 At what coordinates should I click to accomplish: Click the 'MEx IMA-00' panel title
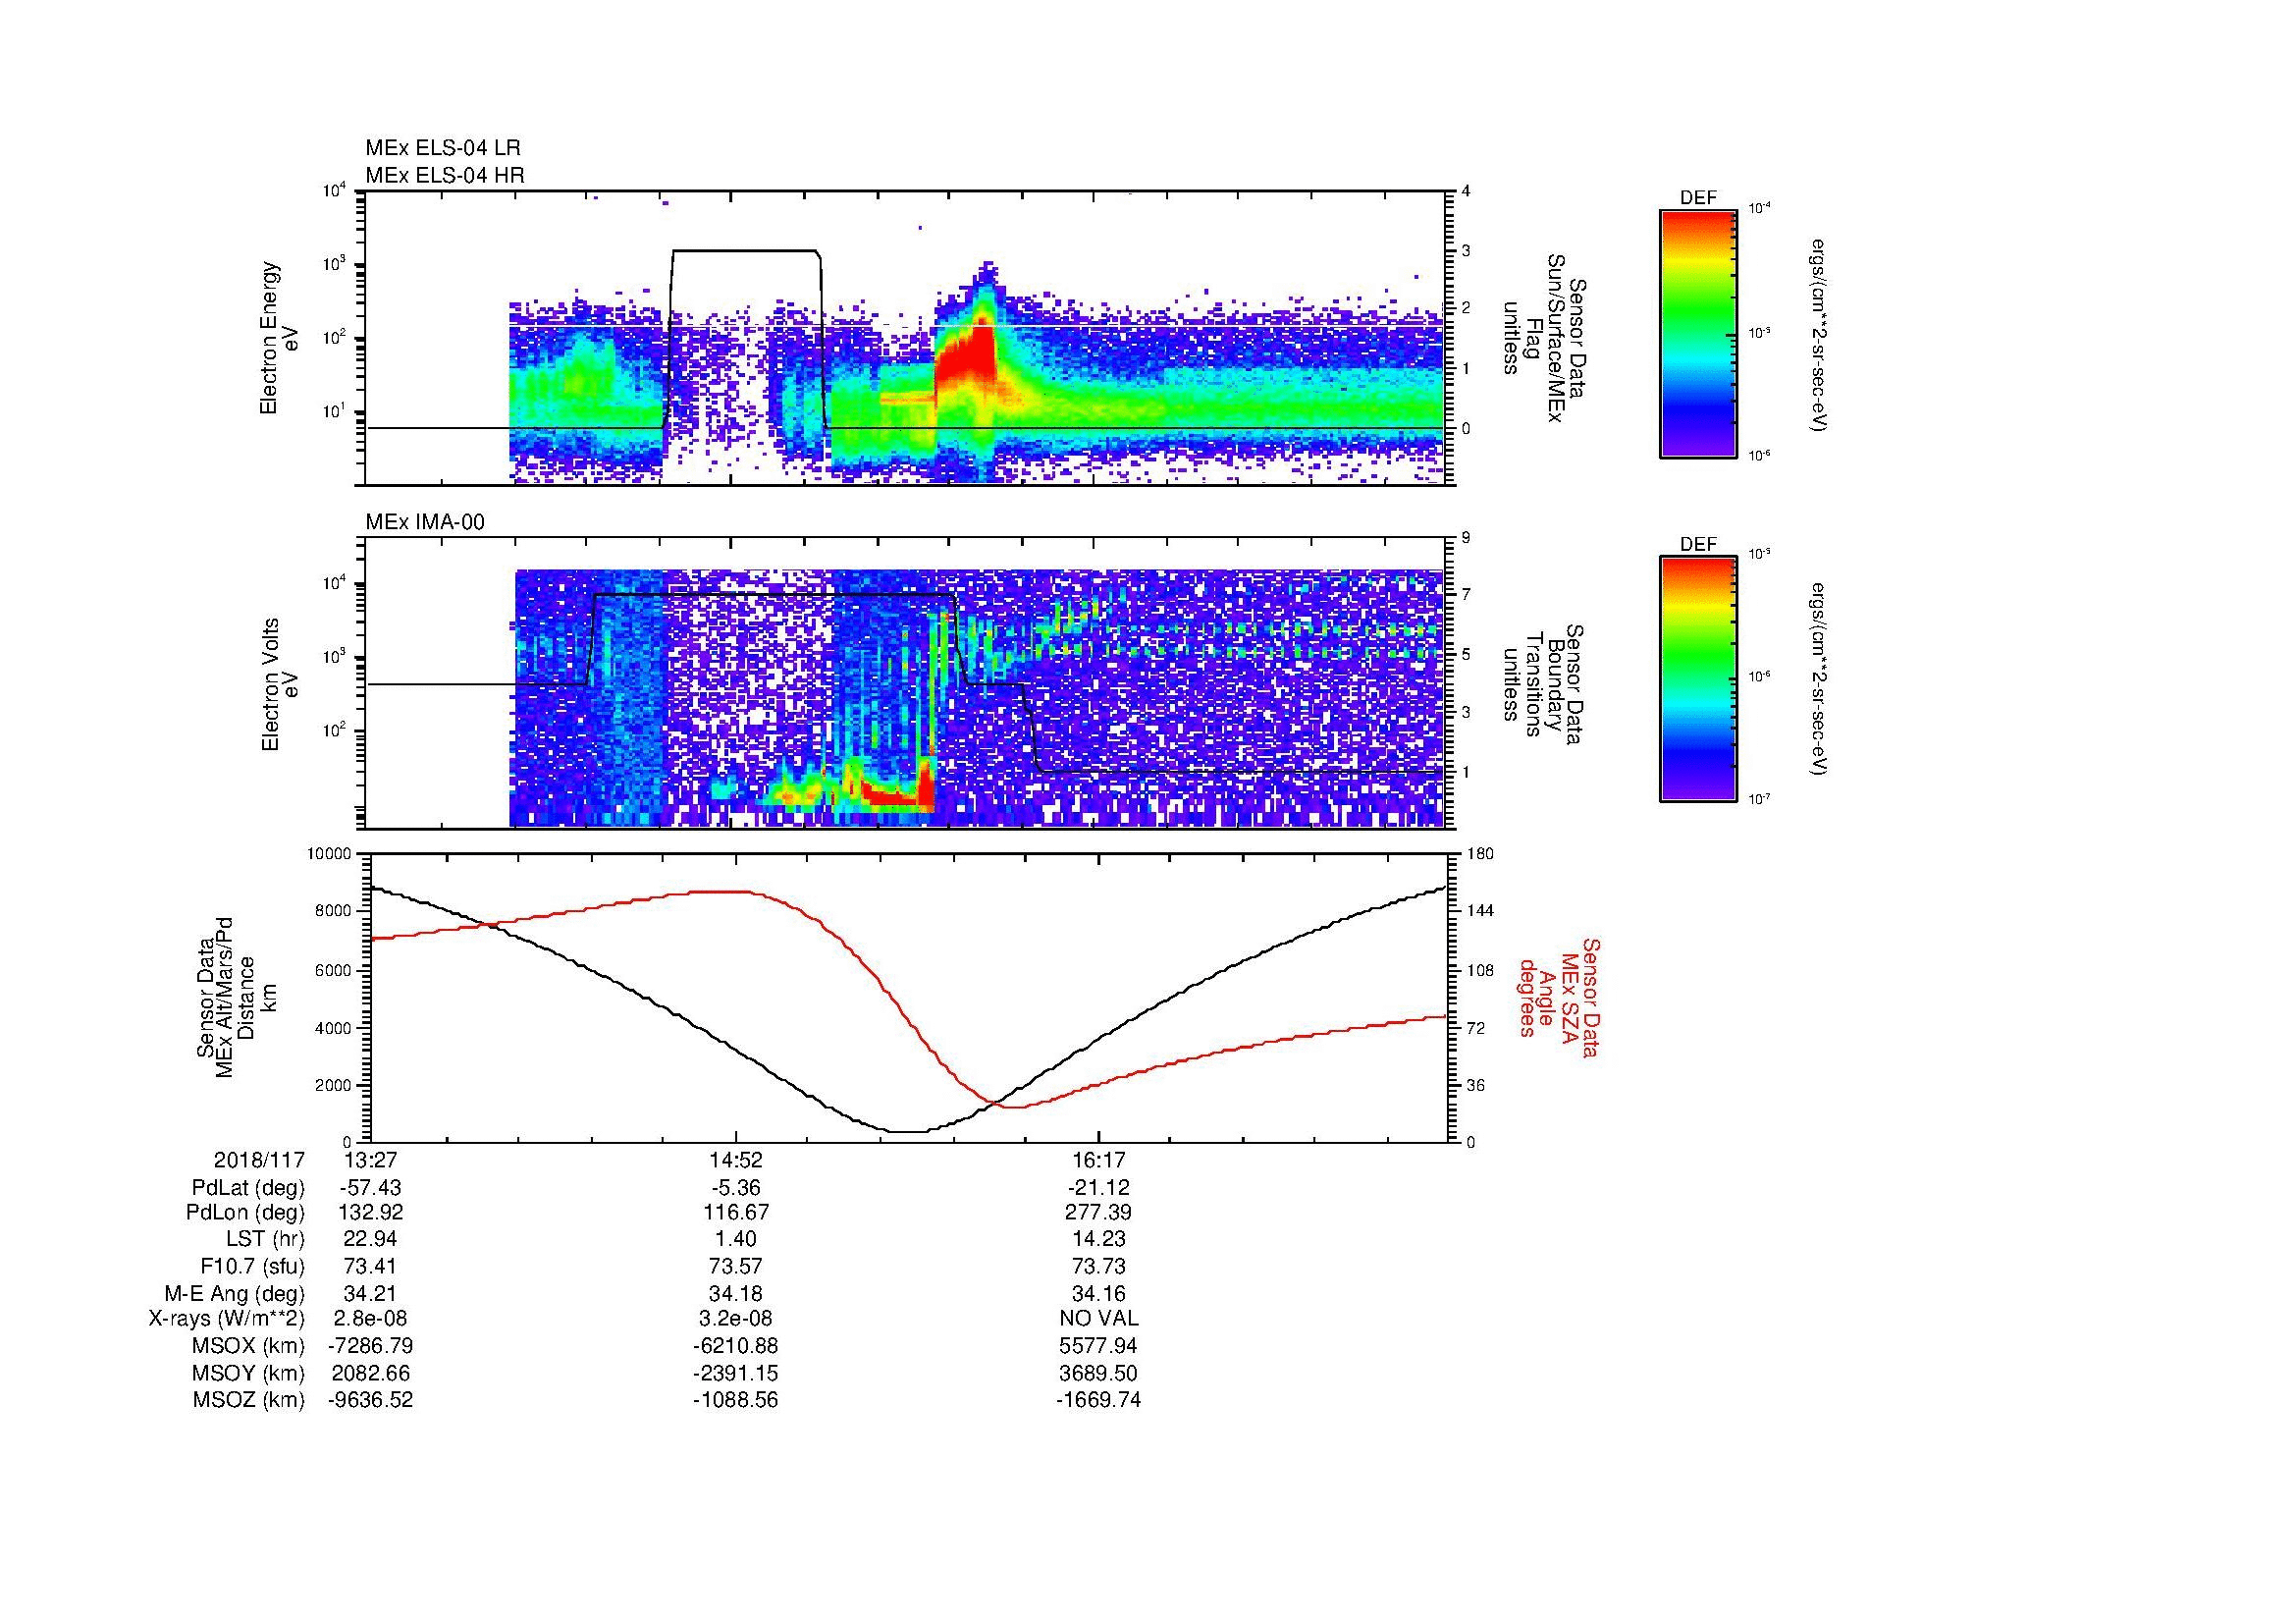[425, 522]
